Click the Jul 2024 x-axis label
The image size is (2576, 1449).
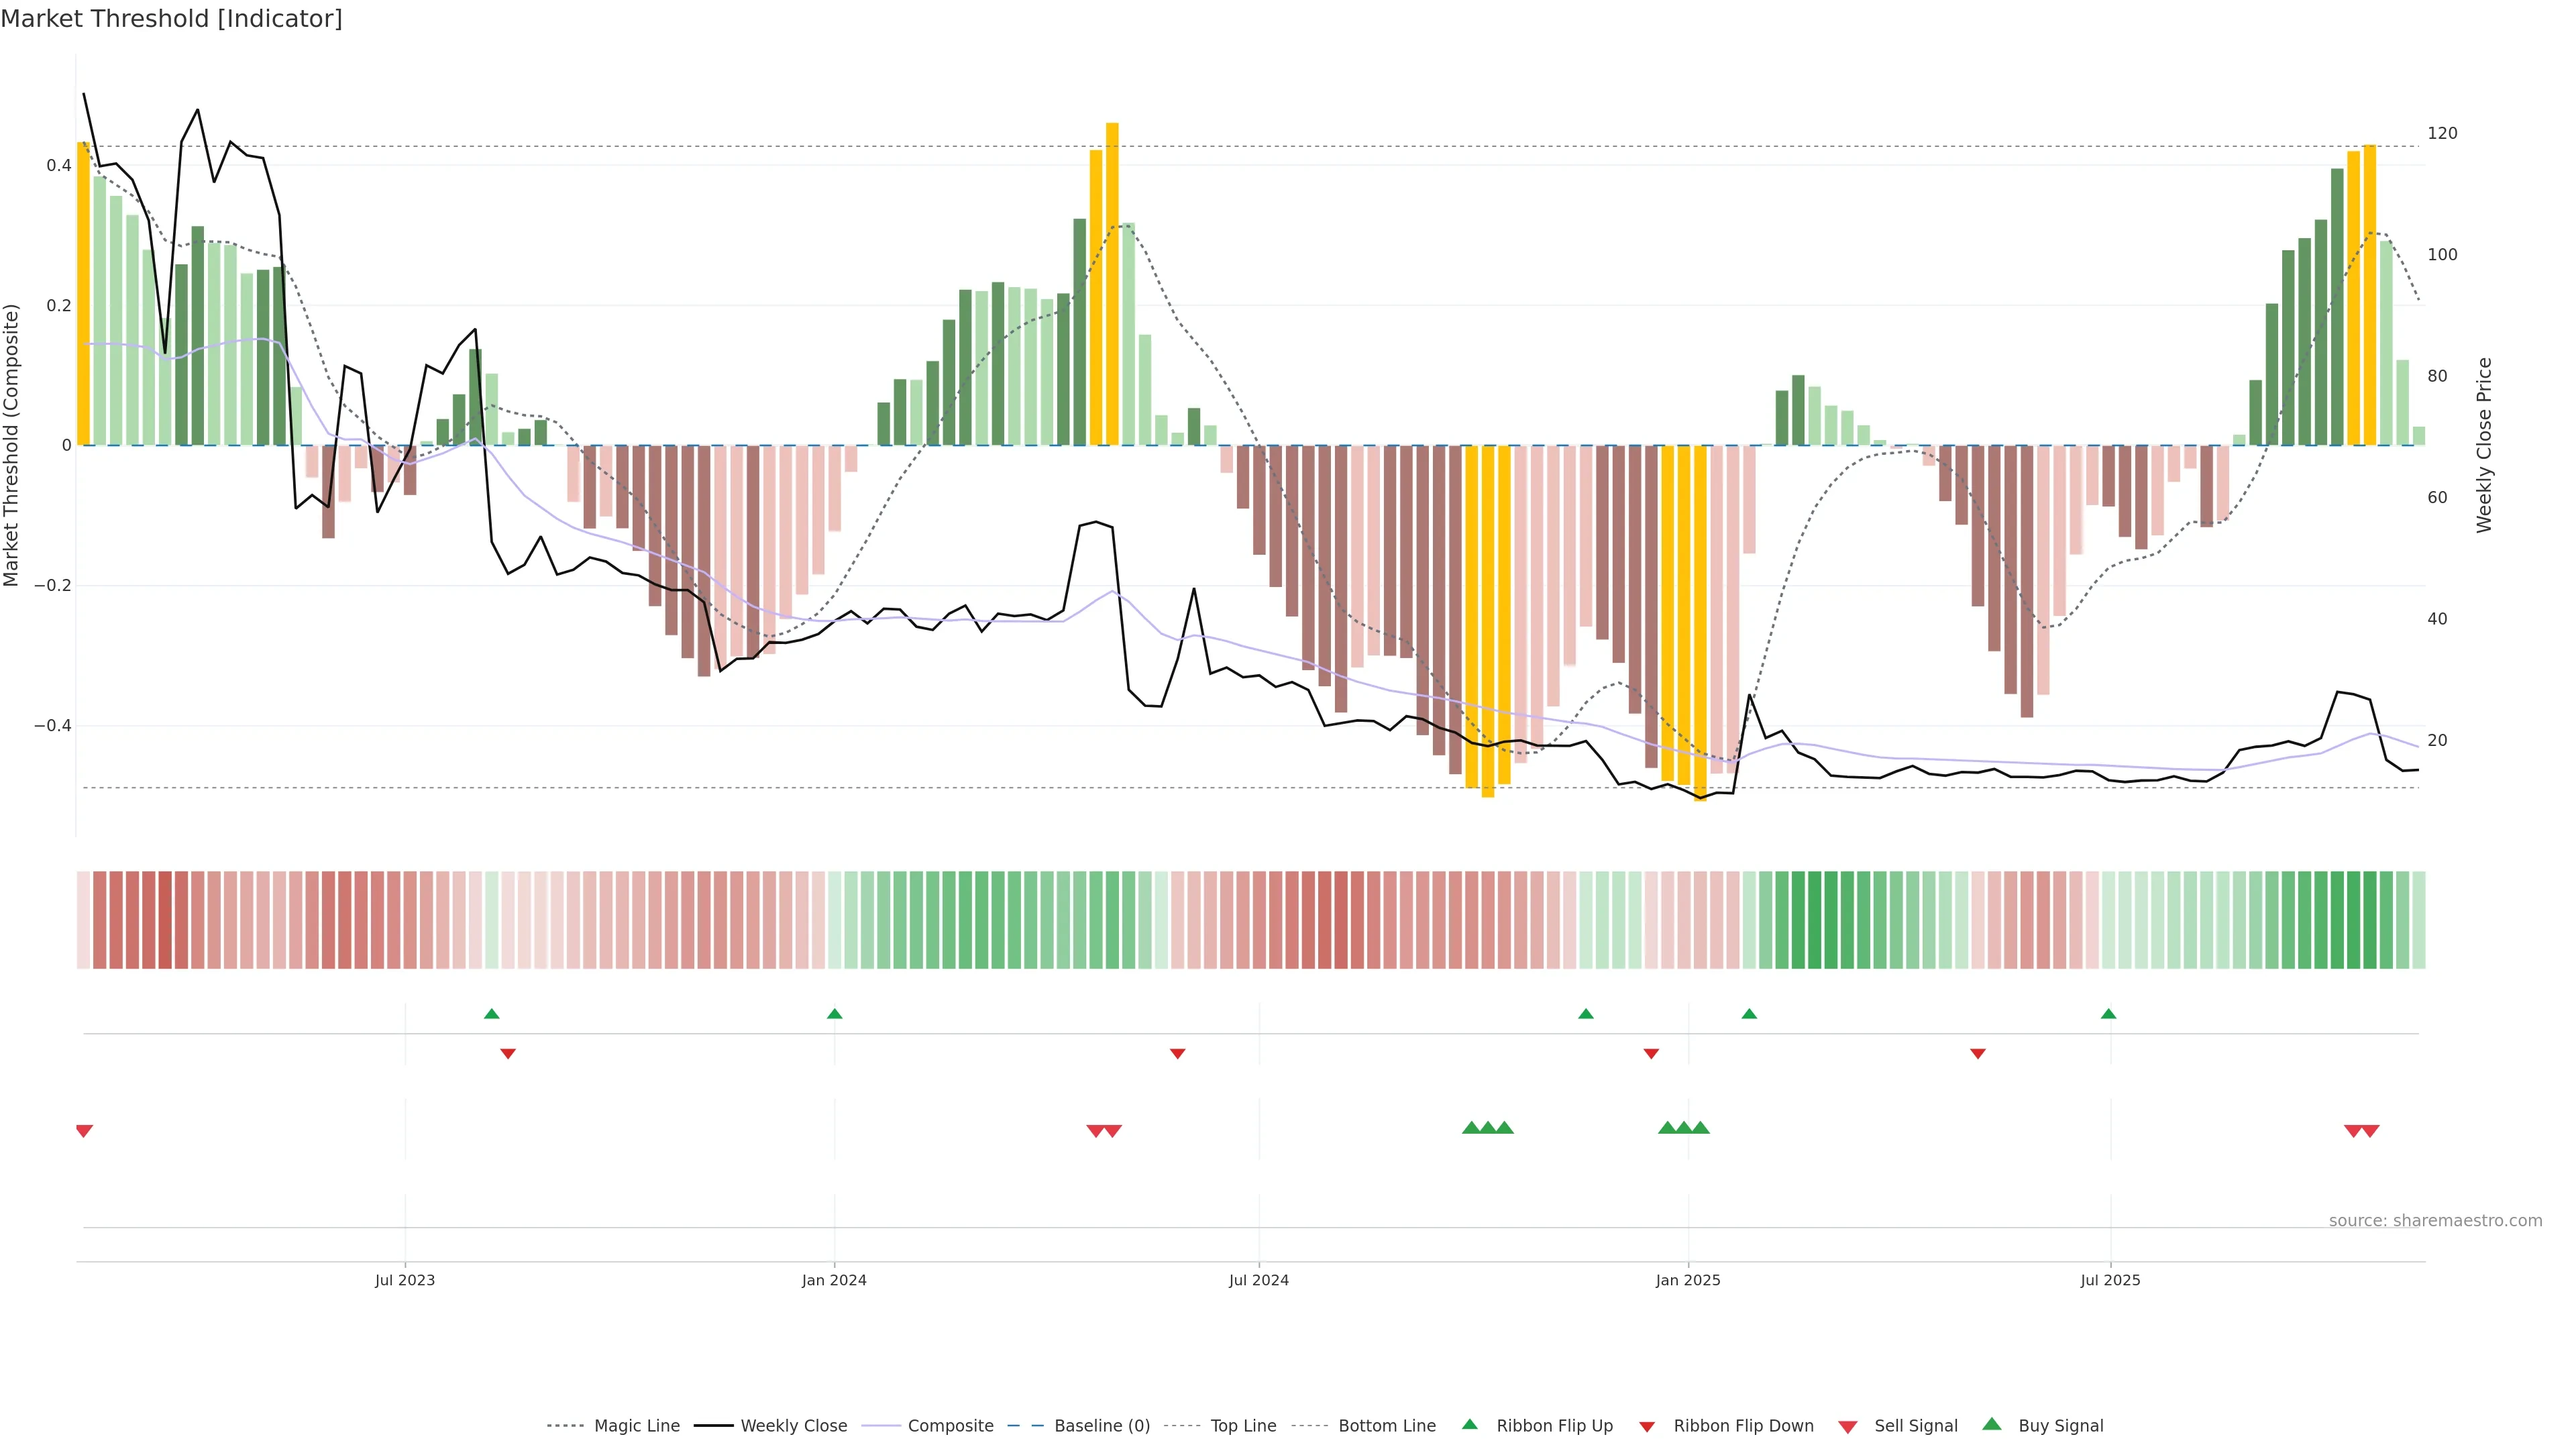(x=1258, y=1280)
